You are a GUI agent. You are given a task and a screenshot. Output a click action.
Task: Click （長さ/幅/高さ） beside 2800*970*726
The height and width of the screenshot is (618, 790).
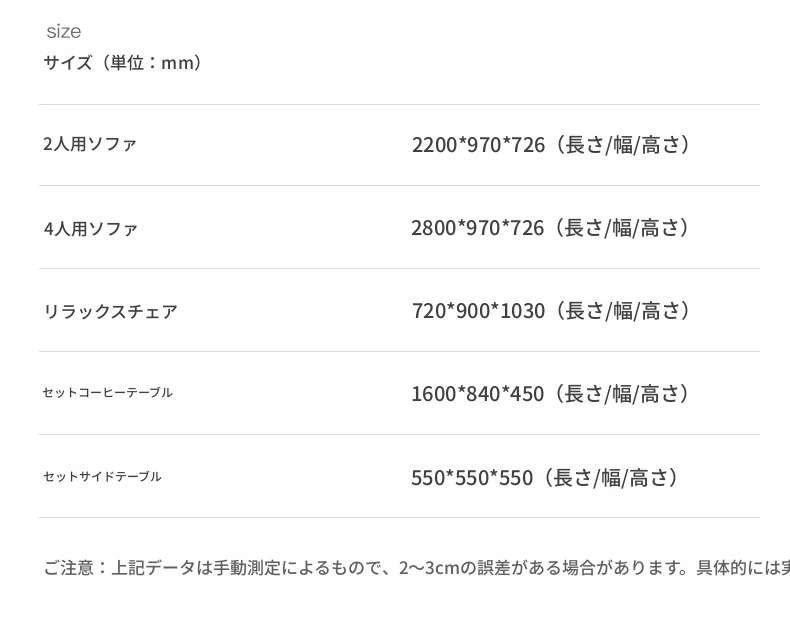pyautogui.click(x=622, y=228)
